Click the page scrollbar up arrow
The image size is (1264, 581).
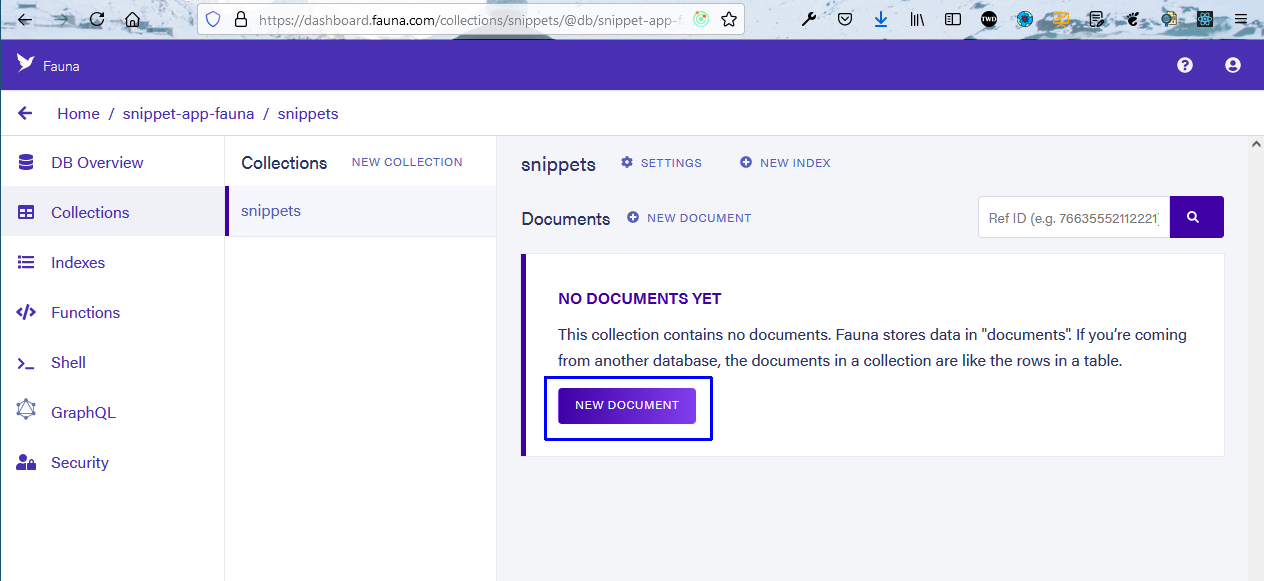click(x=1256, y=146)
